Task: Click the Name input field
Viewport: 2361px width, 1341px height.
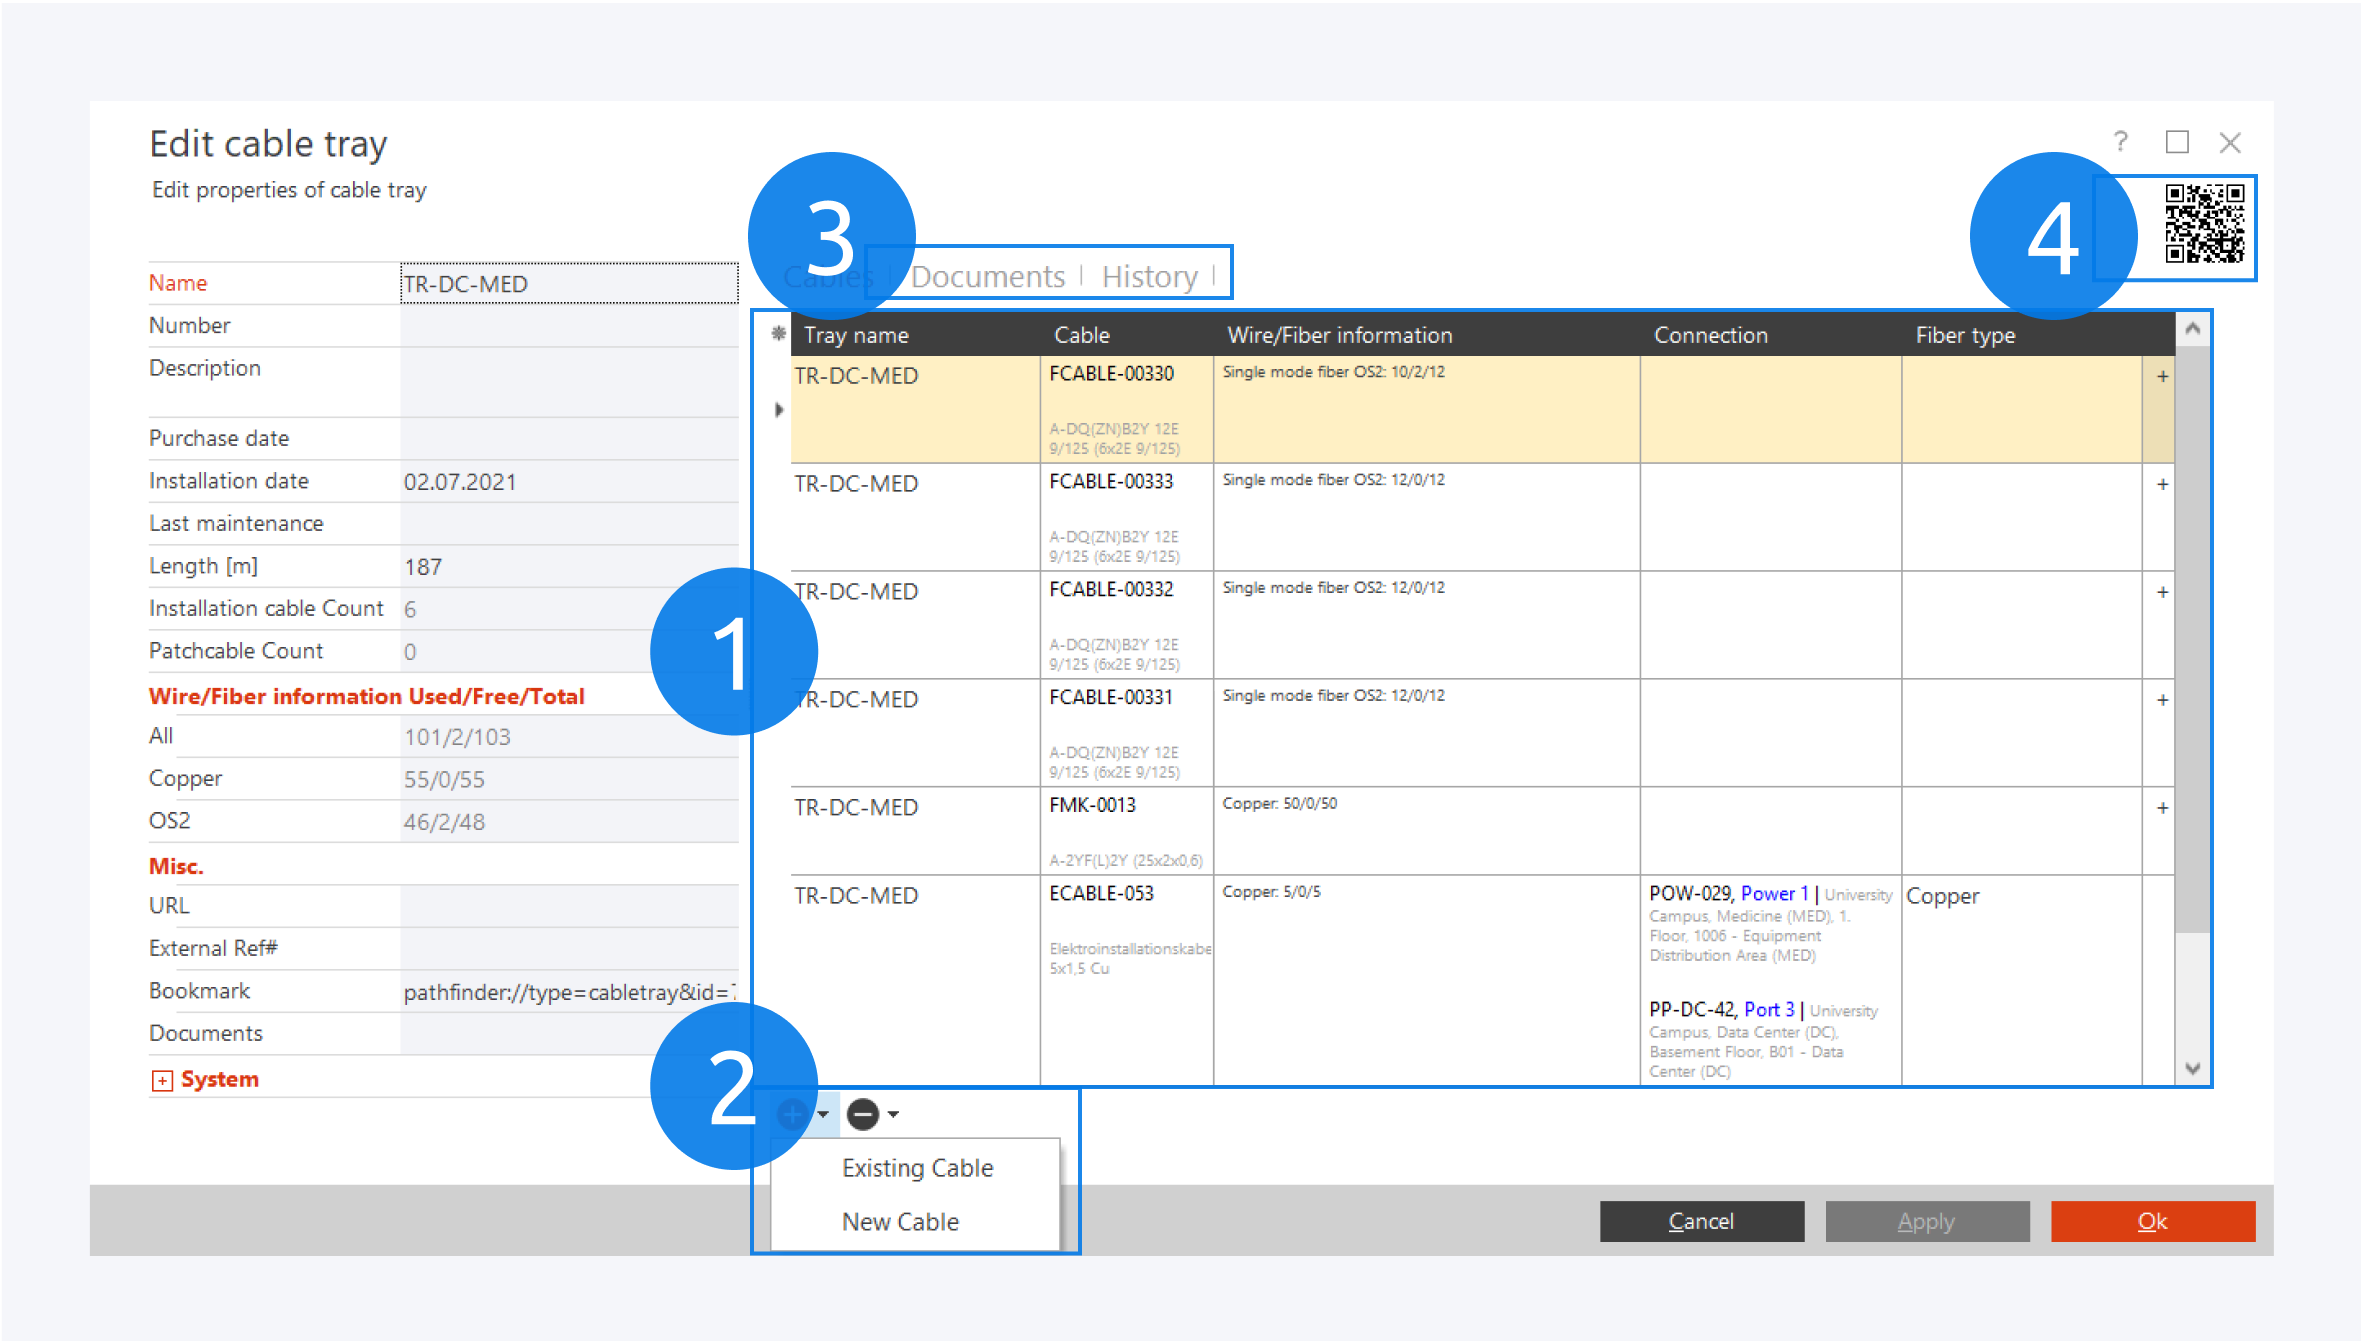Action: coord(568,284)
